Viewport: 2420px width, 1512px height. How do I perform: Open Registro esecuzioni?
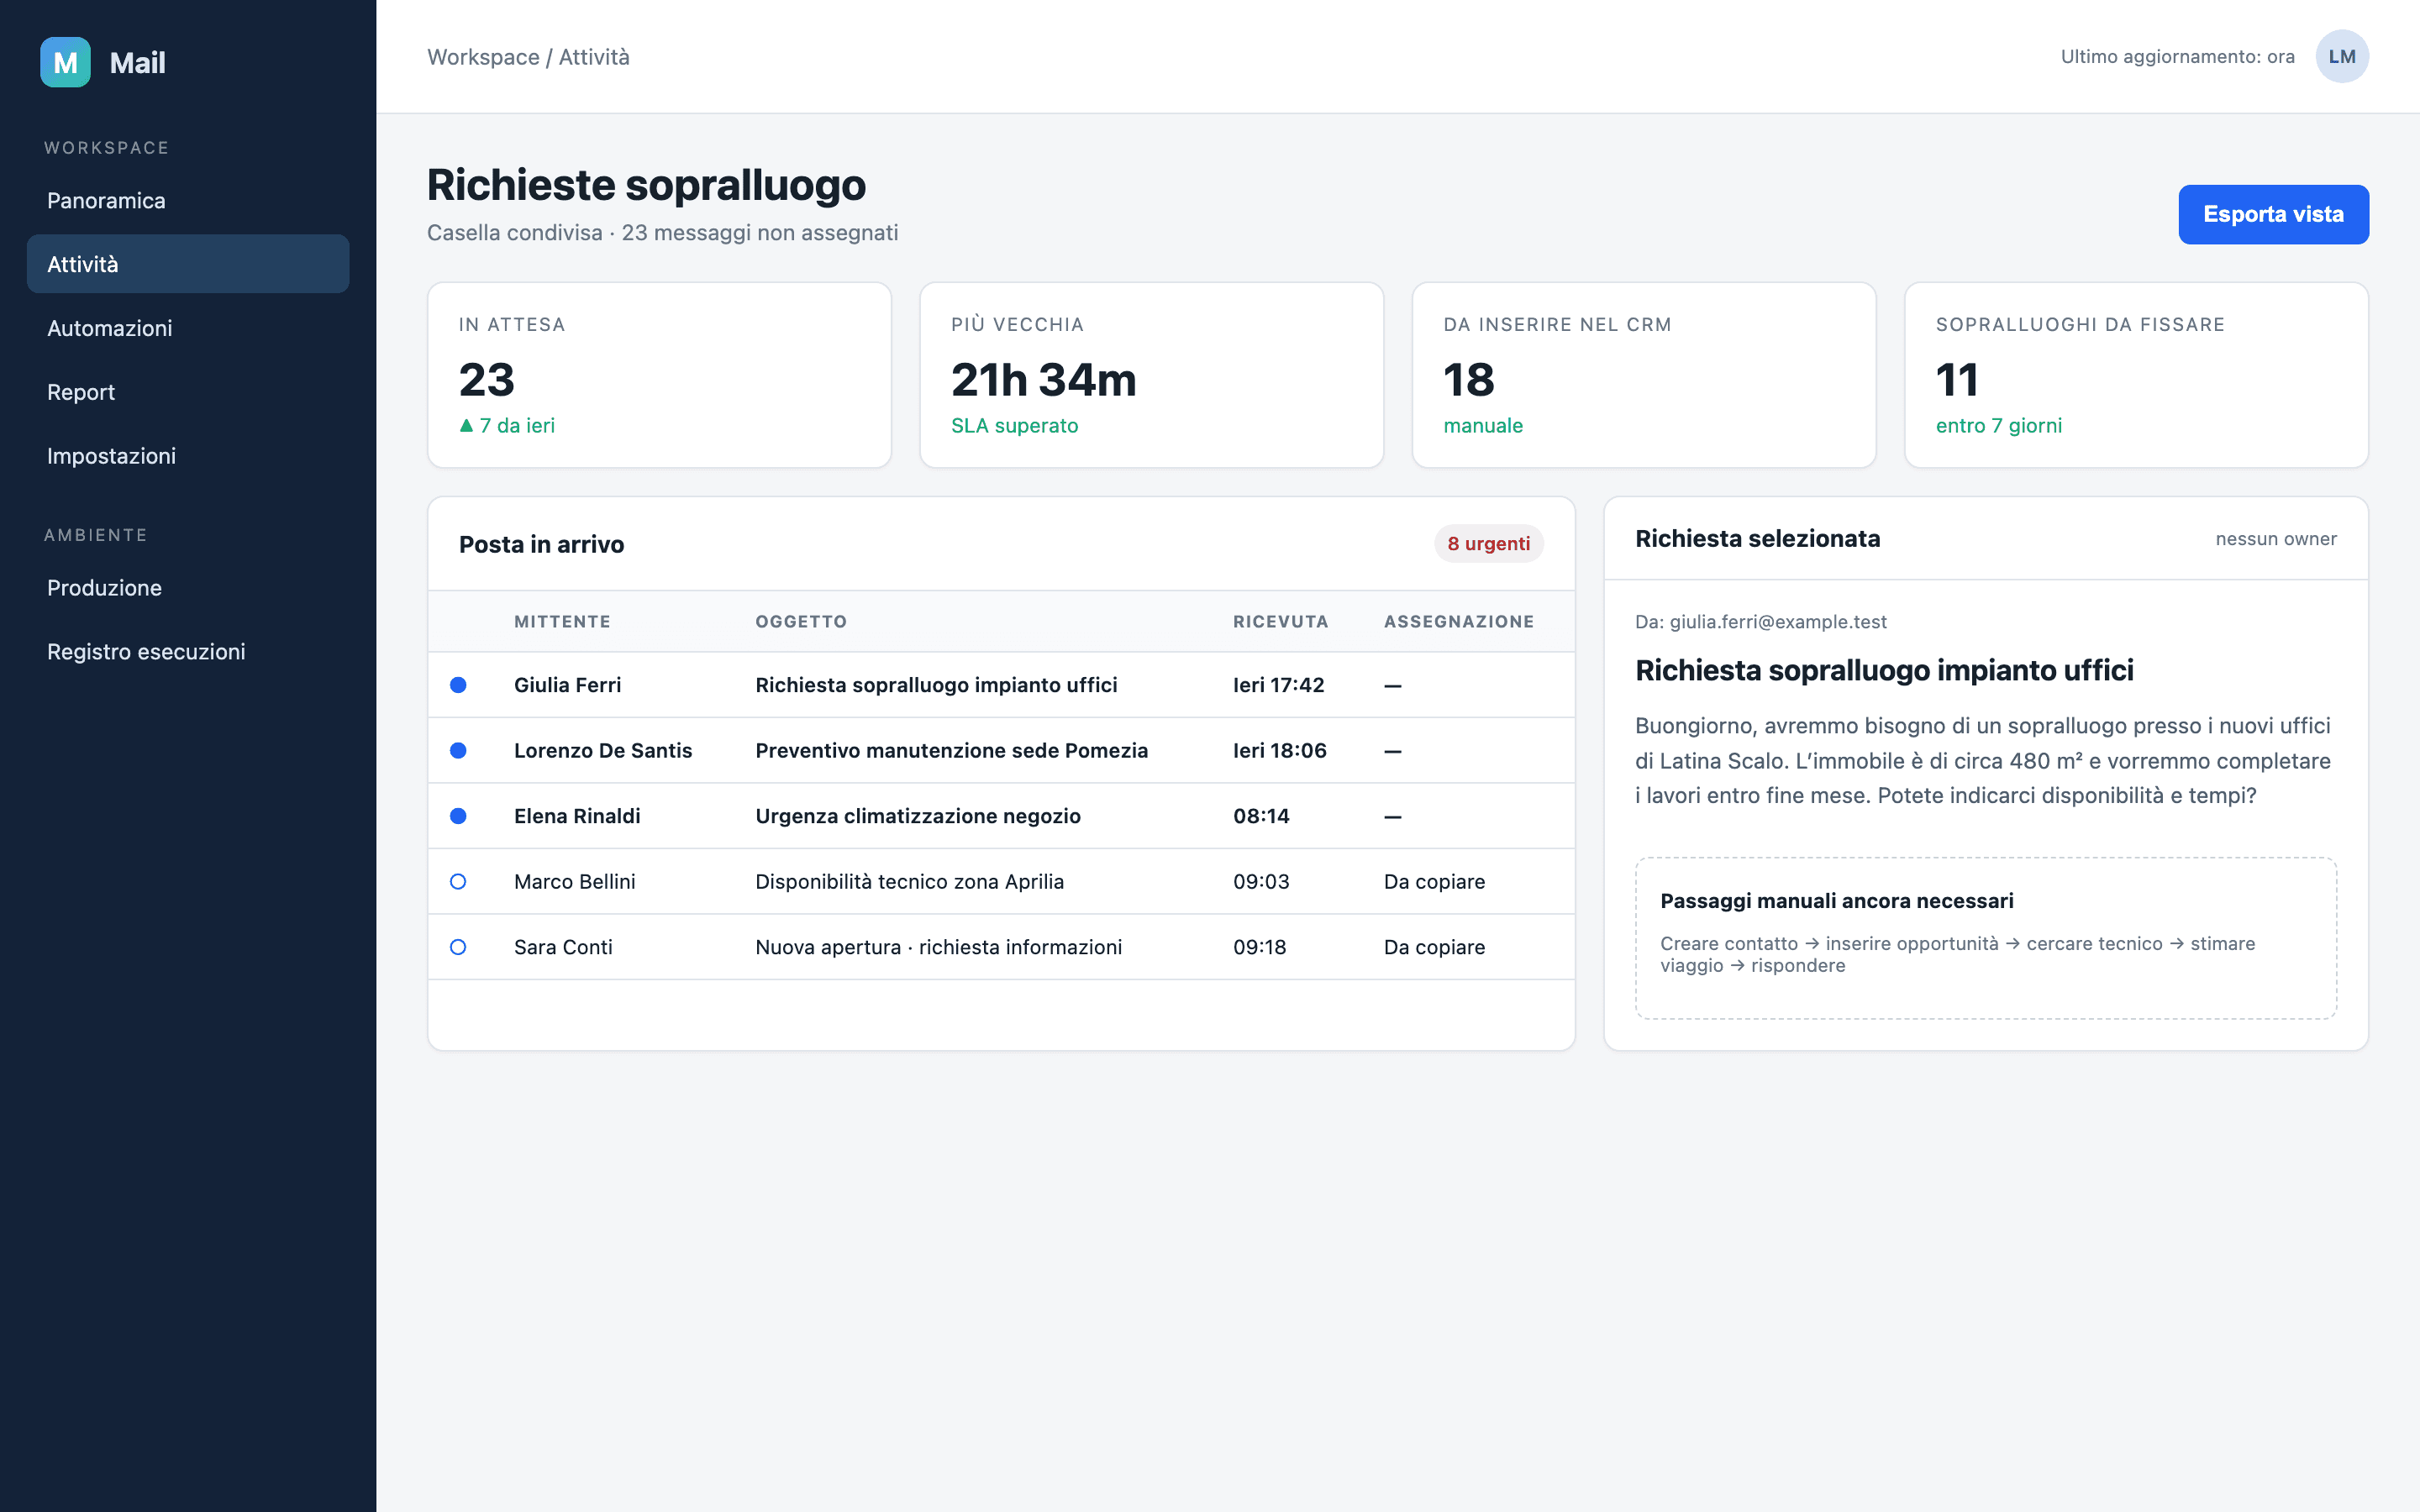[188, 652]
